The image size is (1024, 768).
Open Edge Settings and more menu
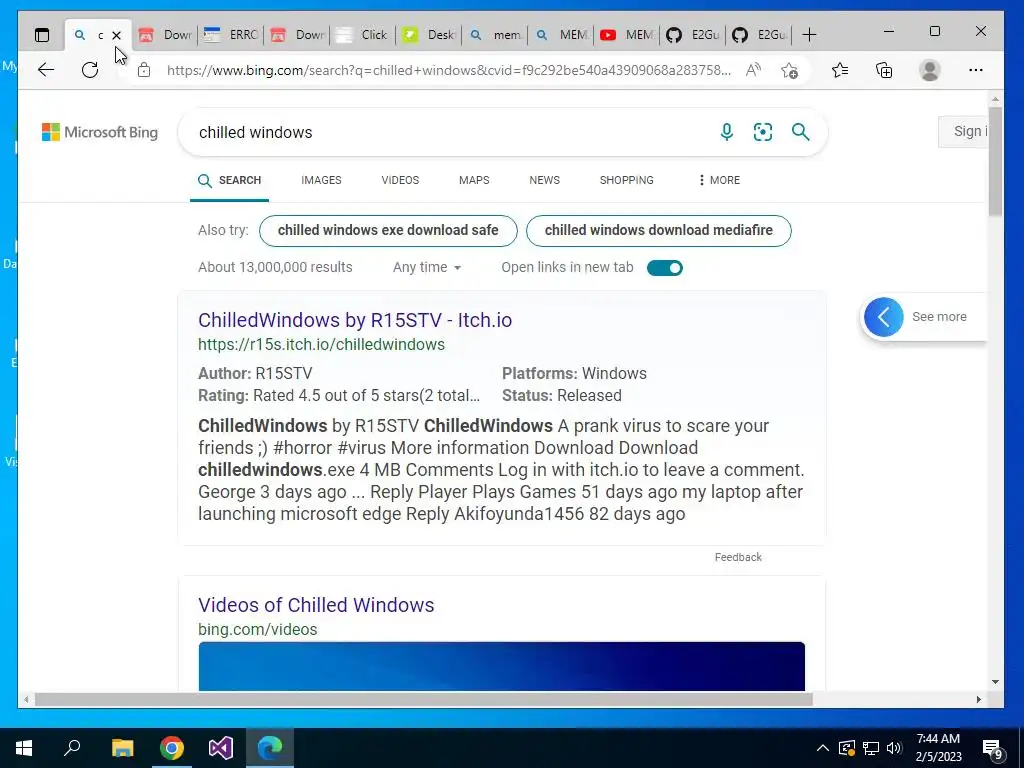tap(976, 70)
